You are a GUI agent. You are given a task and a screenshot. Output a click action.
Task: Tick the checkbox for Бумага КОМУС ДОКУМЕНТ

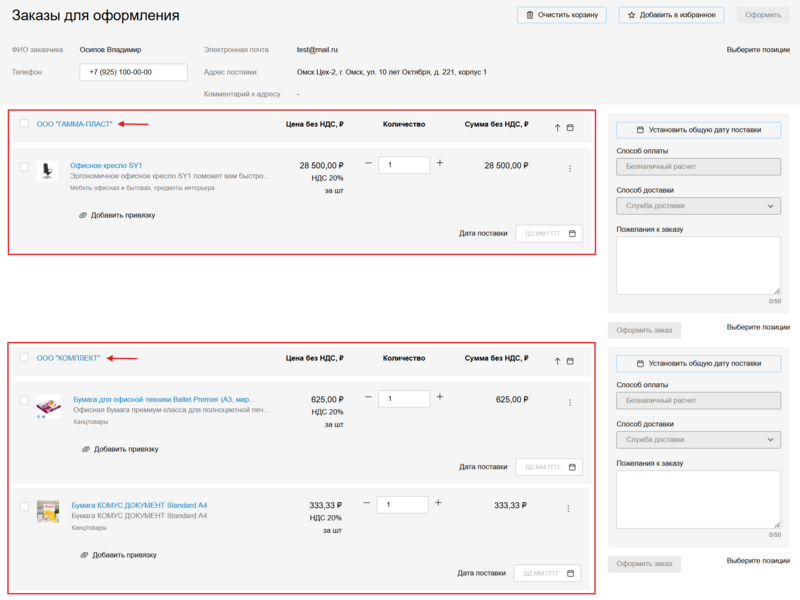click(24, 507)
